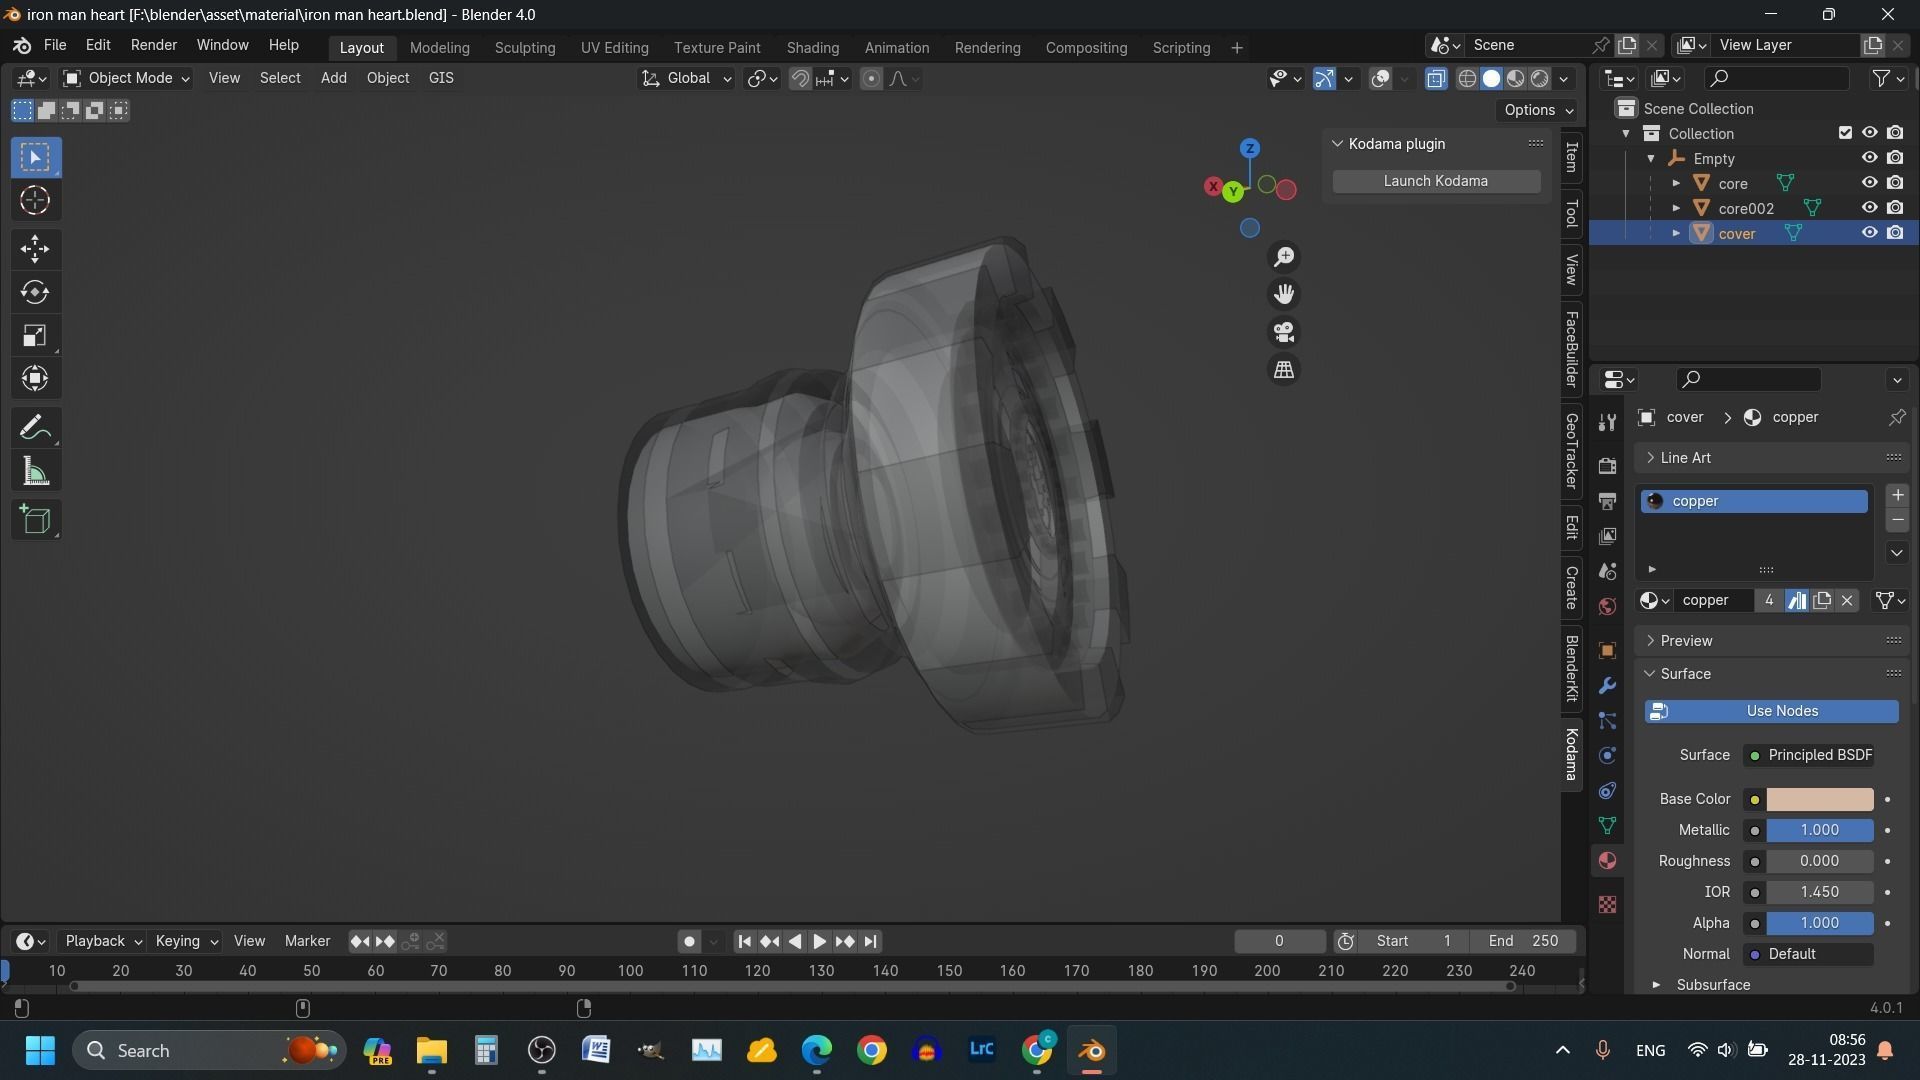Hide core002 object in viewport
The width and height of the screenshot is (1920, 1080).
1869,208
